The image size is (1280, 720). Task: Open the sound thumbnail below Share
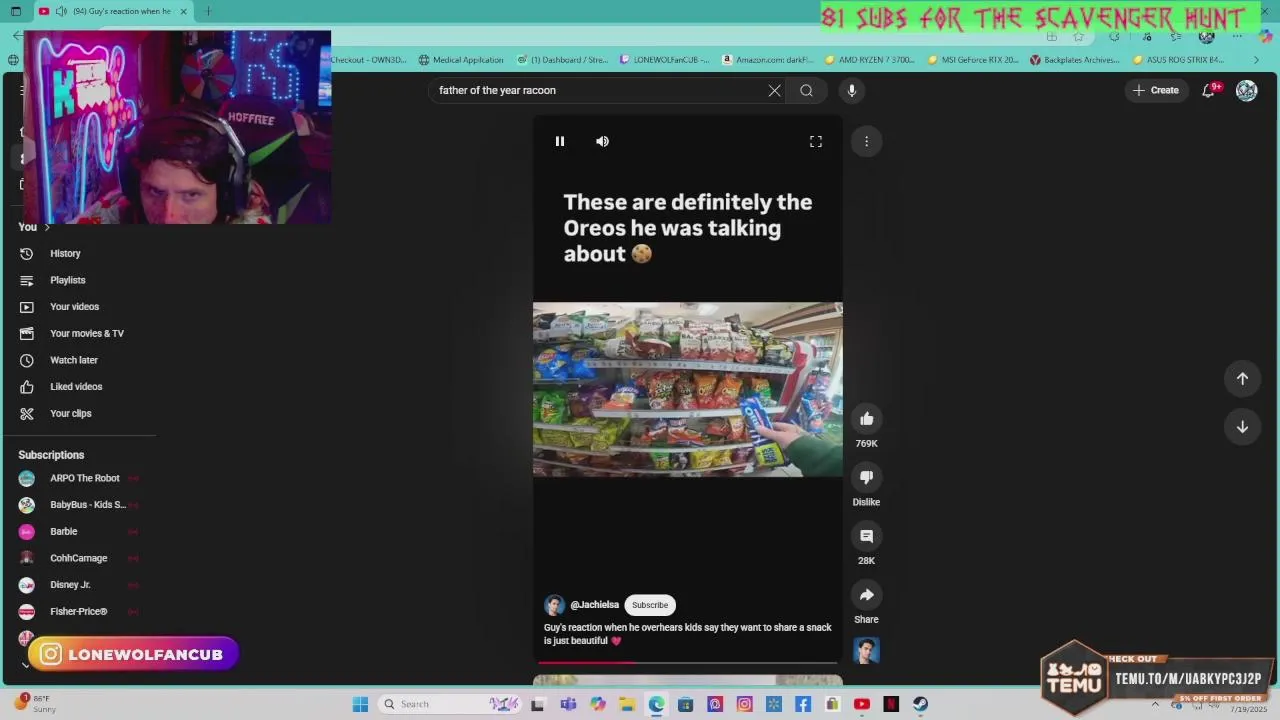pyautogui.click(x=866, y=650)
